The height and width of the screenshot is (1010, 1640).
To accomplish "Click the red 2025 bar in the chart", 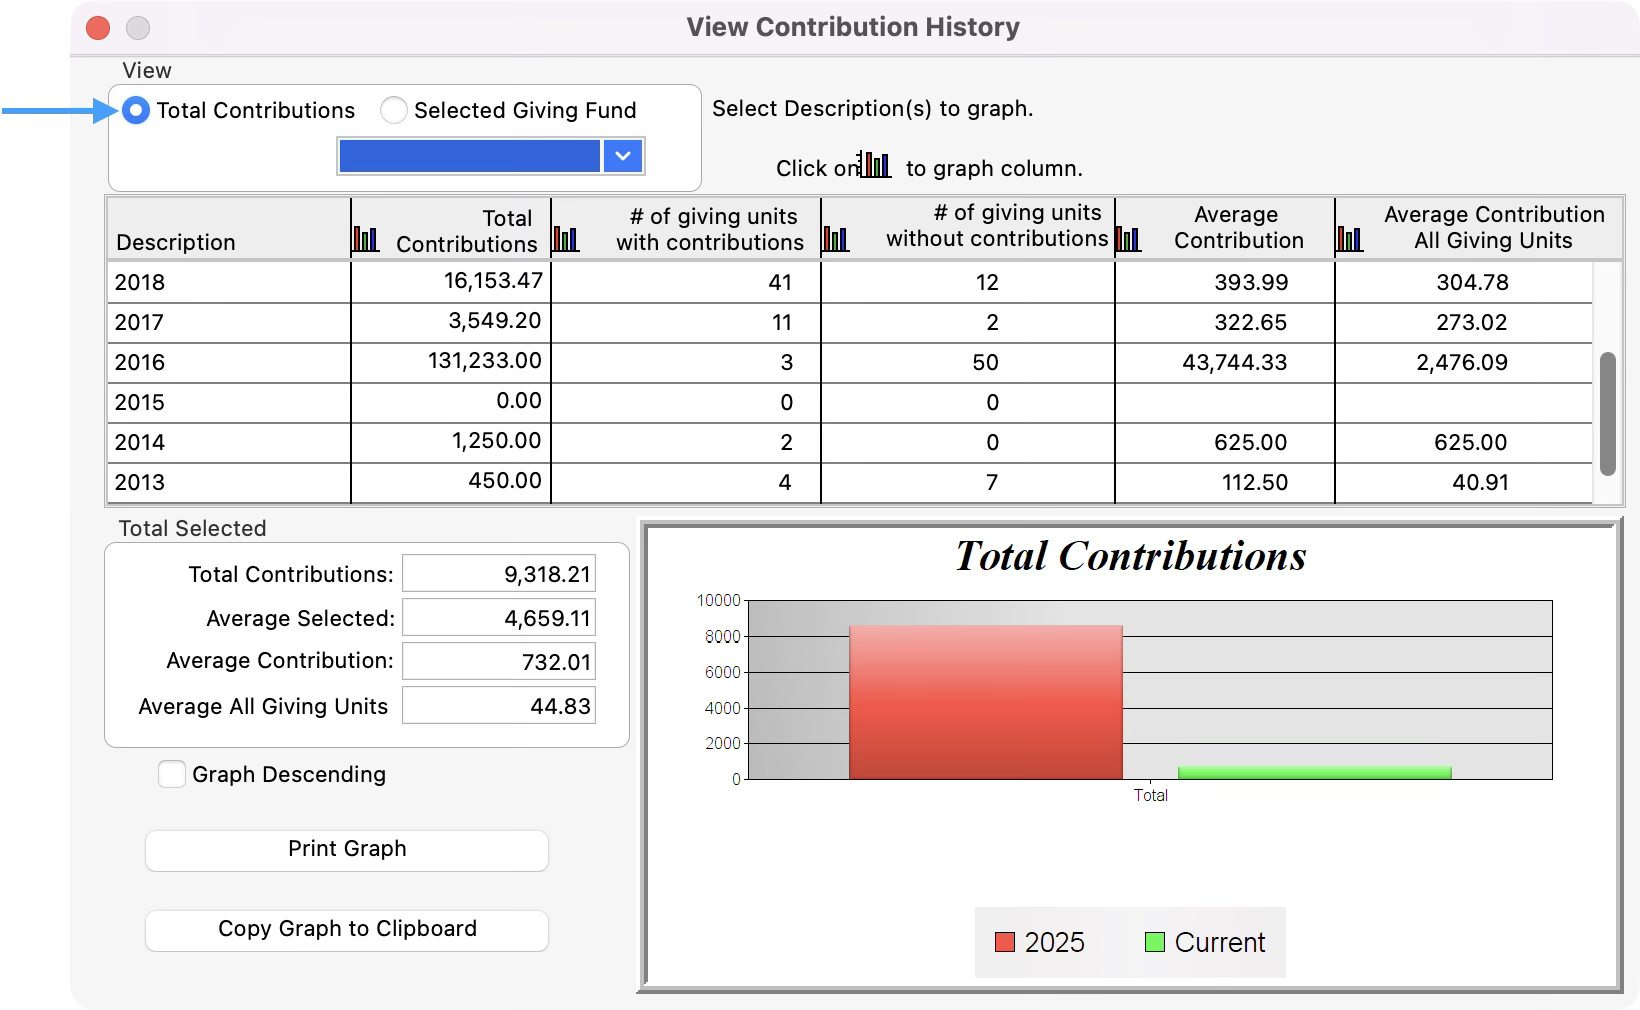I will 986,702.
